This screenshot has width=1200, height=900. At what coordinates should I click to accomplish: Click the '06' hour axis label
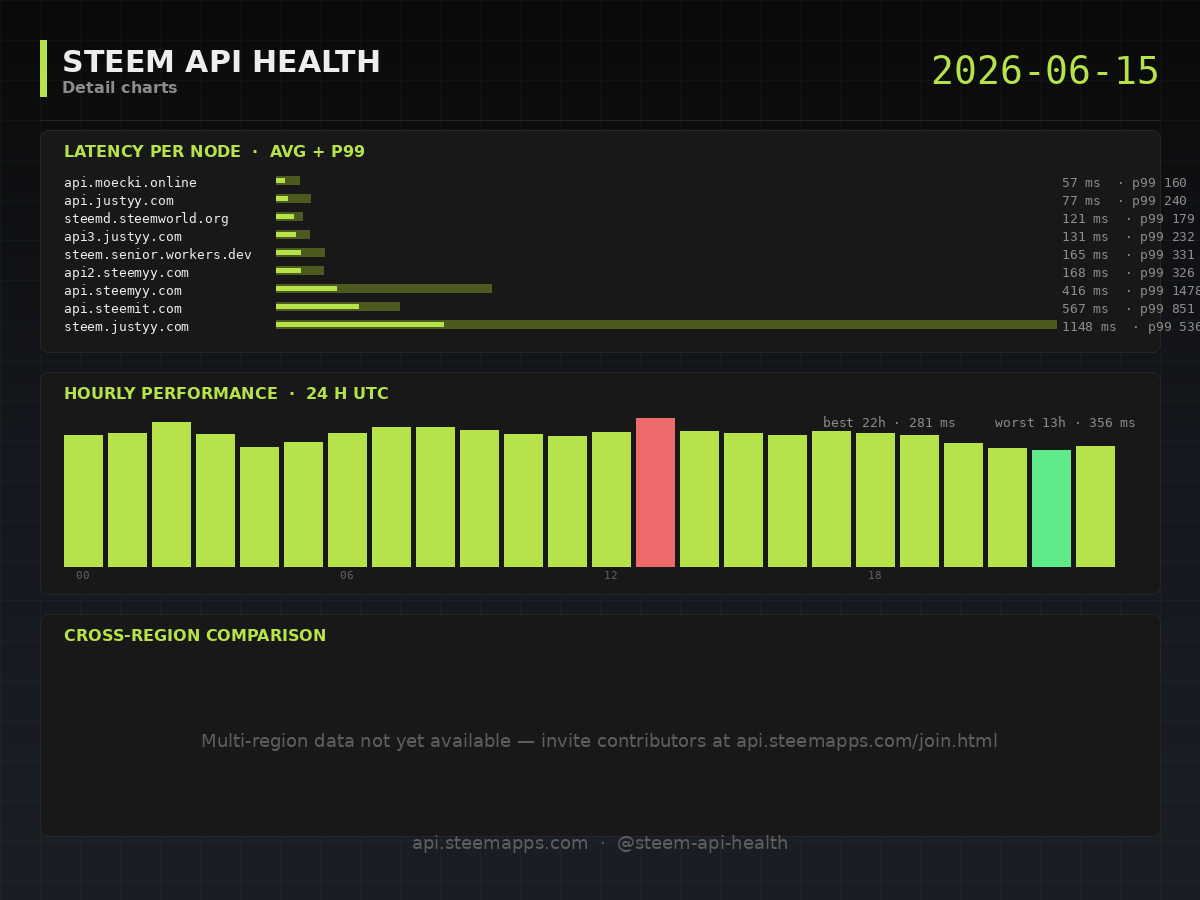[347, 576]
